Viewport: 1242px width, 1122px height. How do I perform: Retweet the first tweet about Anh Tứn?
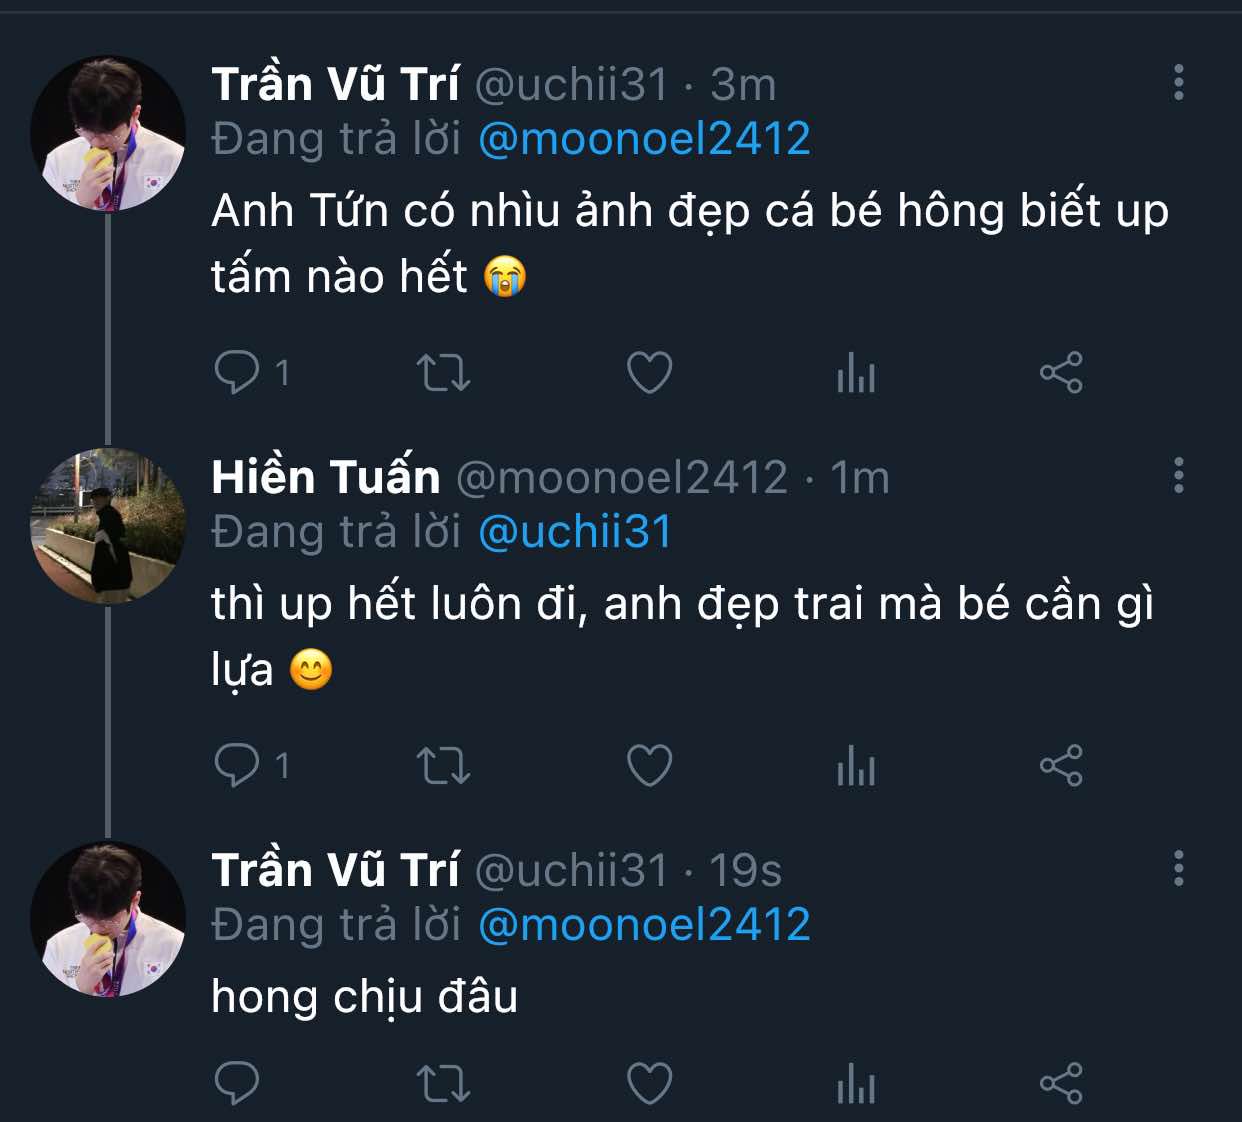443,373
